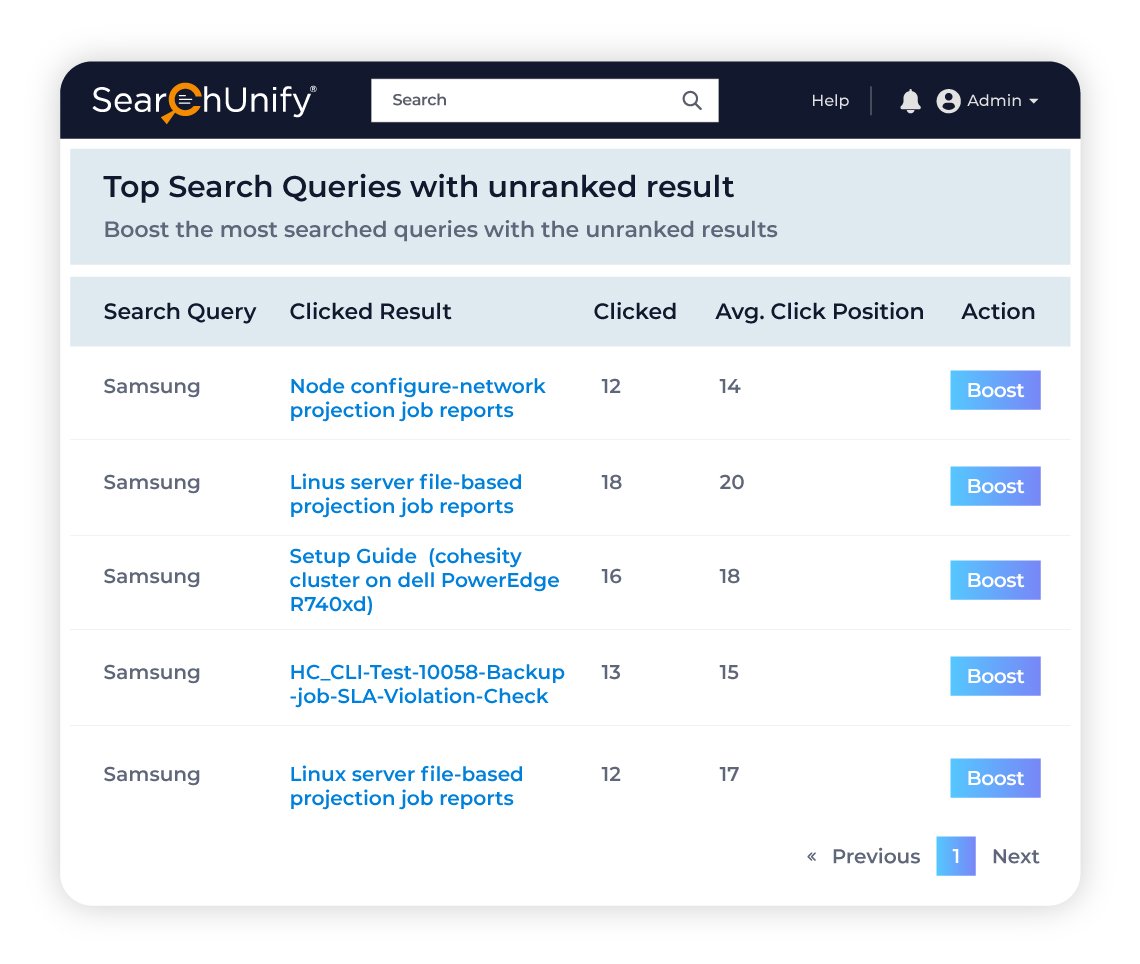Boost the Node configure-network result
The image size is (1140, 964).
[x=995, y=390]
